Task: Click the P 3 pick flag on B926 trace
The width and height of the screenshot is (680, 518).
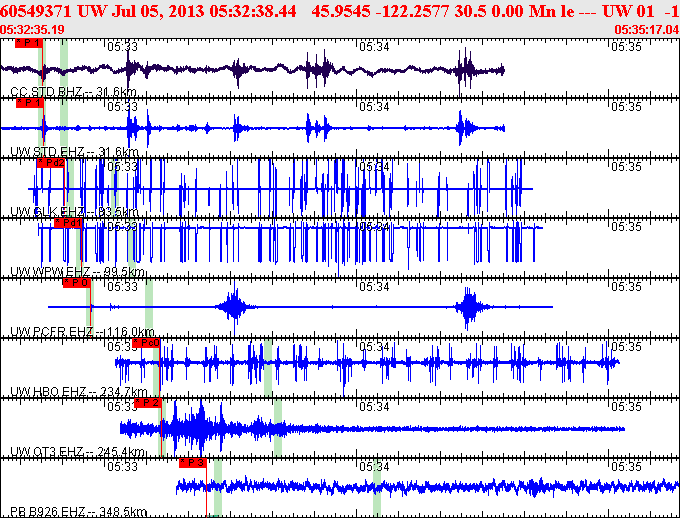Action: point(193,462)
